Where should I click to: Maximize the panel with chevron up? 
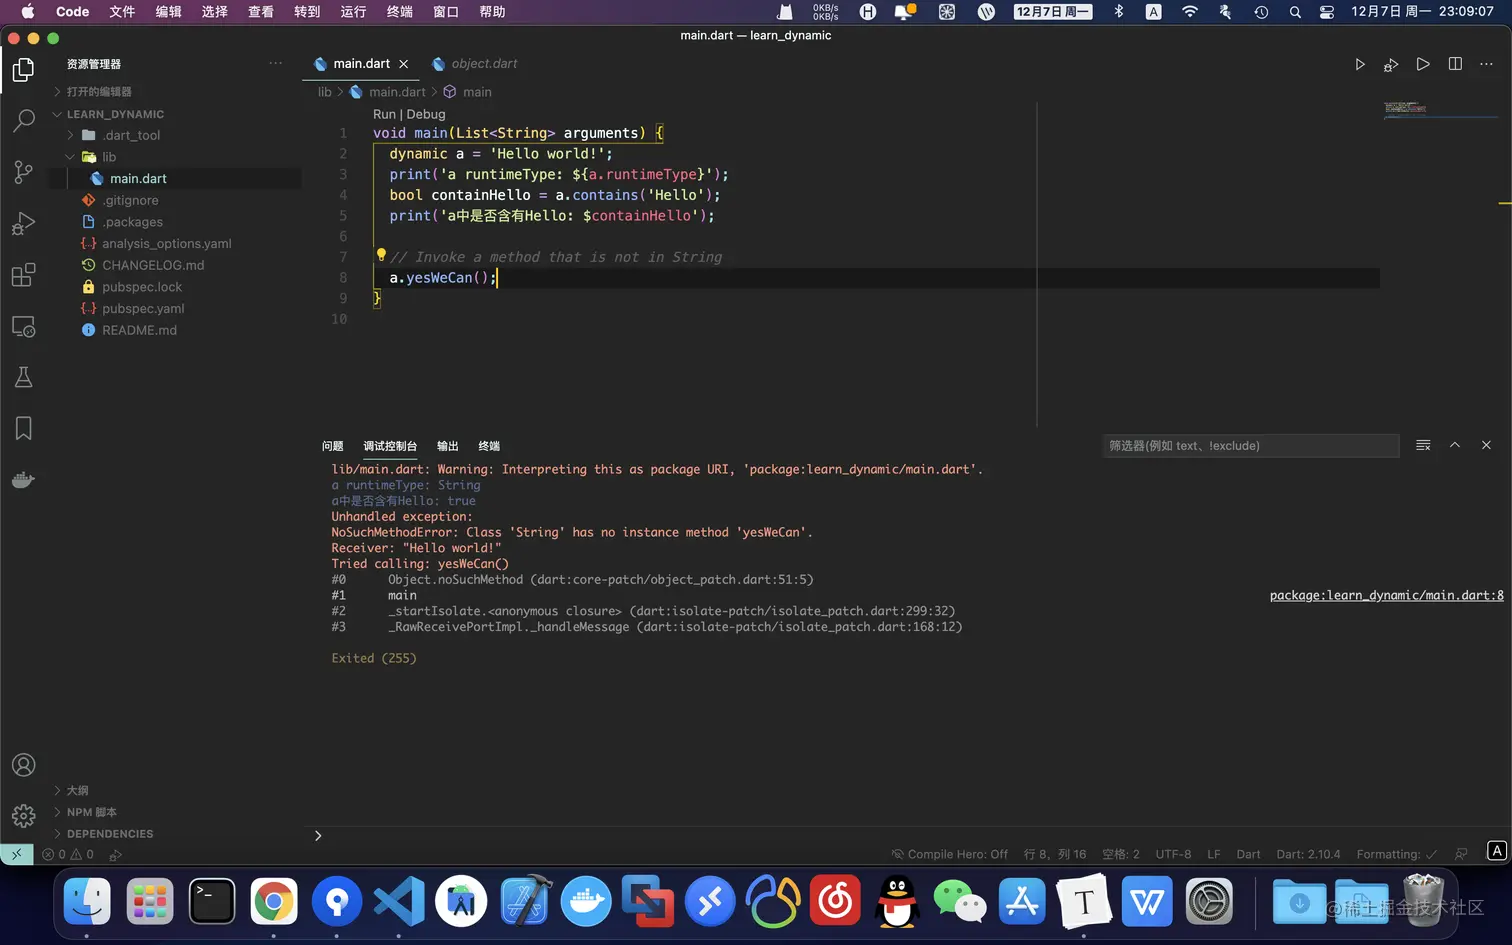(x=1455, y=445)
